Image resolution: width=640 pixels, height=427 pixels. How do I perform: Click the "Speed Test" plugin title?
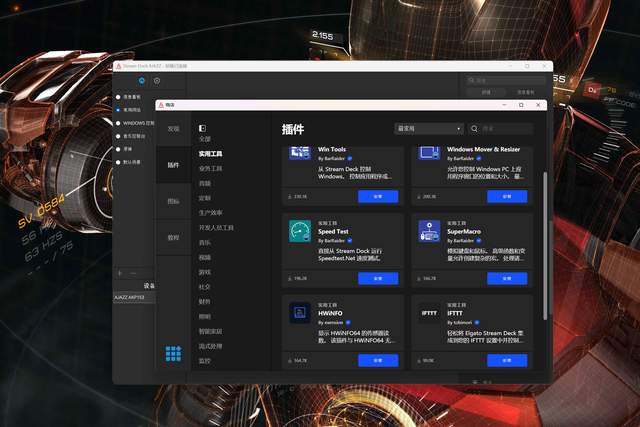coord(333,231)
